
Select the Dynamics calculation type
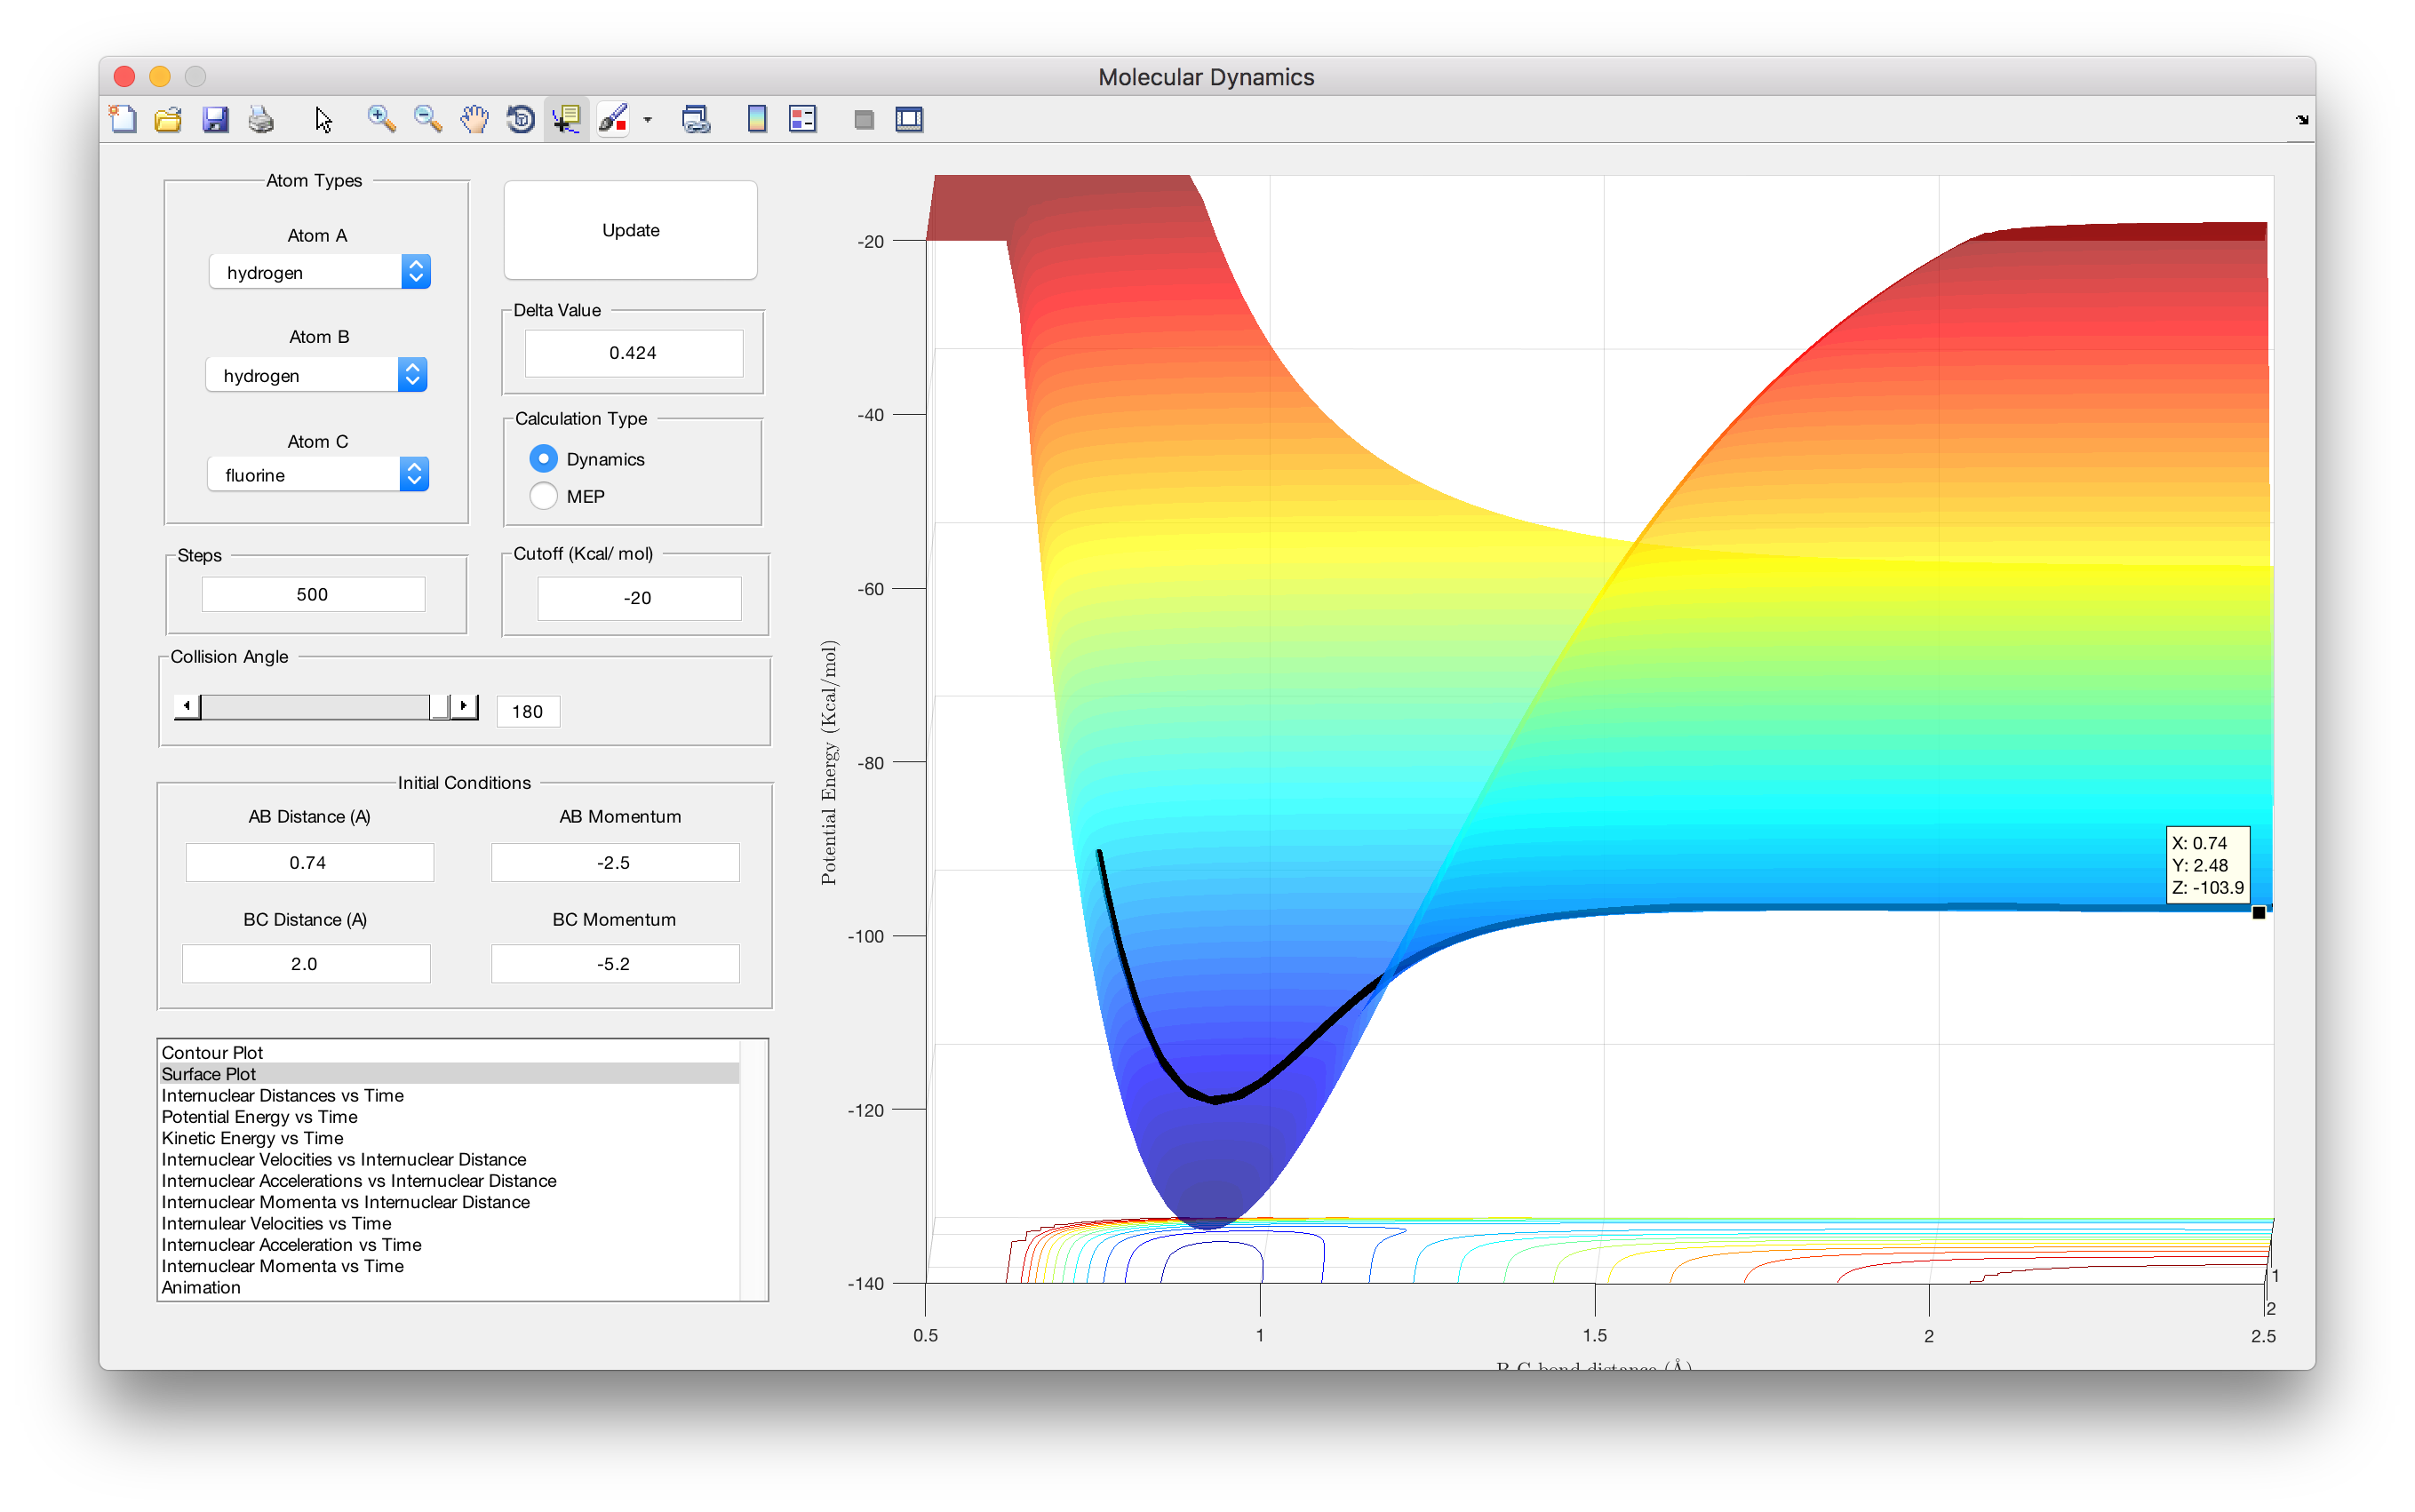tap(543, 459)
